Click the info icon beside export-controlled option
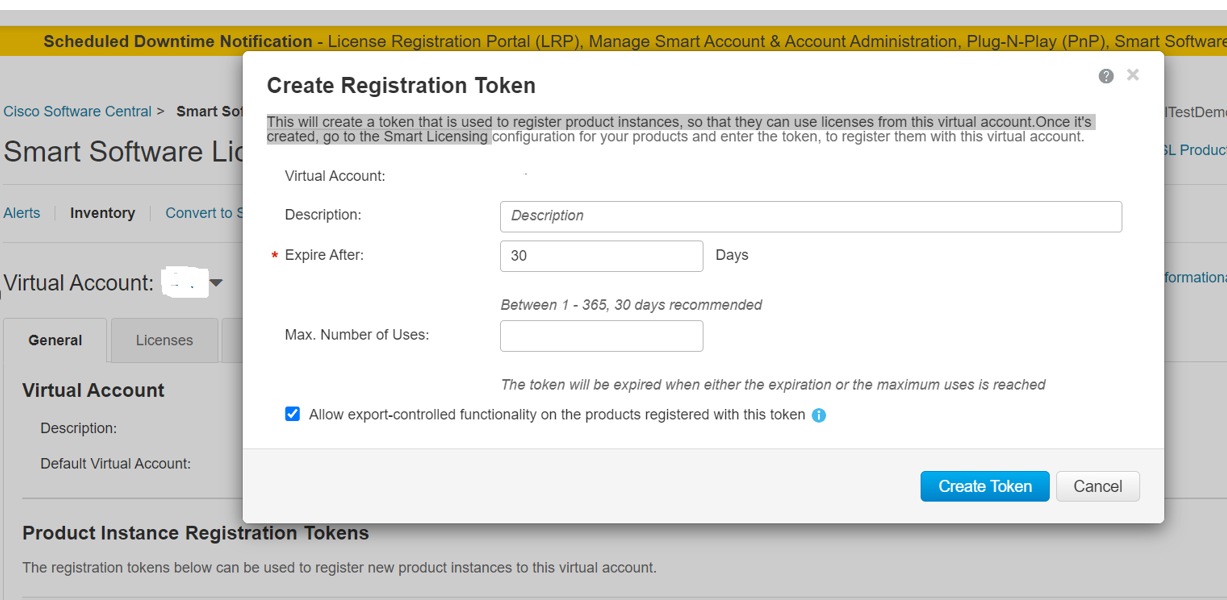Screen dimensions: 1227x600 (x=820, y=415)
